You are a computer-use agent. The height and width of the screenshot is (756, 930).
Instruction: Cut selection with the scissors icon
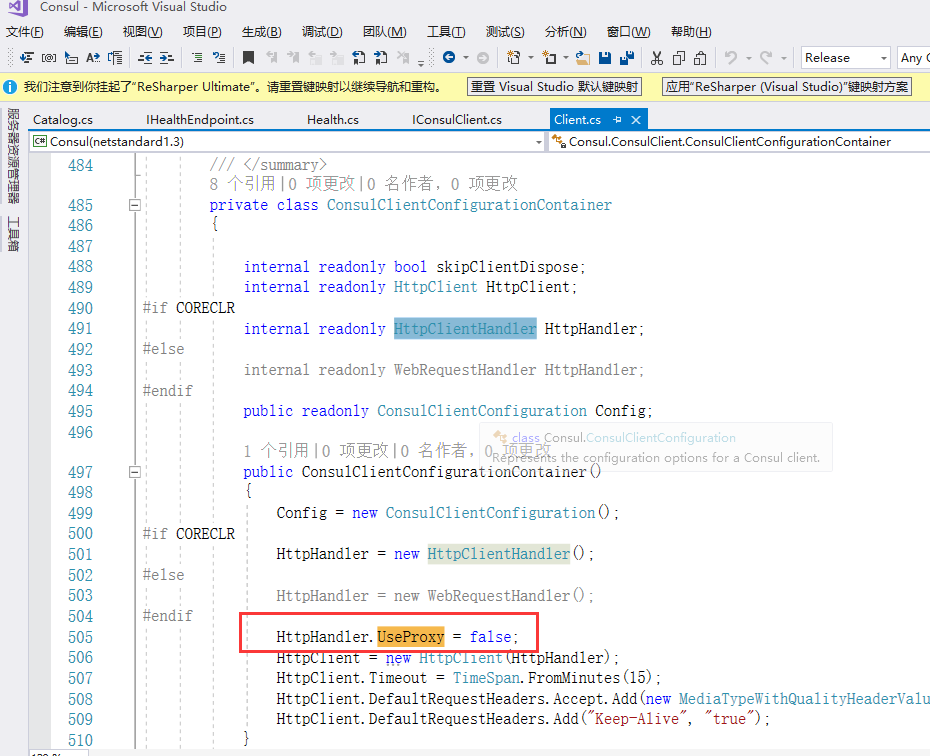pyautogui.click(x=657, y=58)
